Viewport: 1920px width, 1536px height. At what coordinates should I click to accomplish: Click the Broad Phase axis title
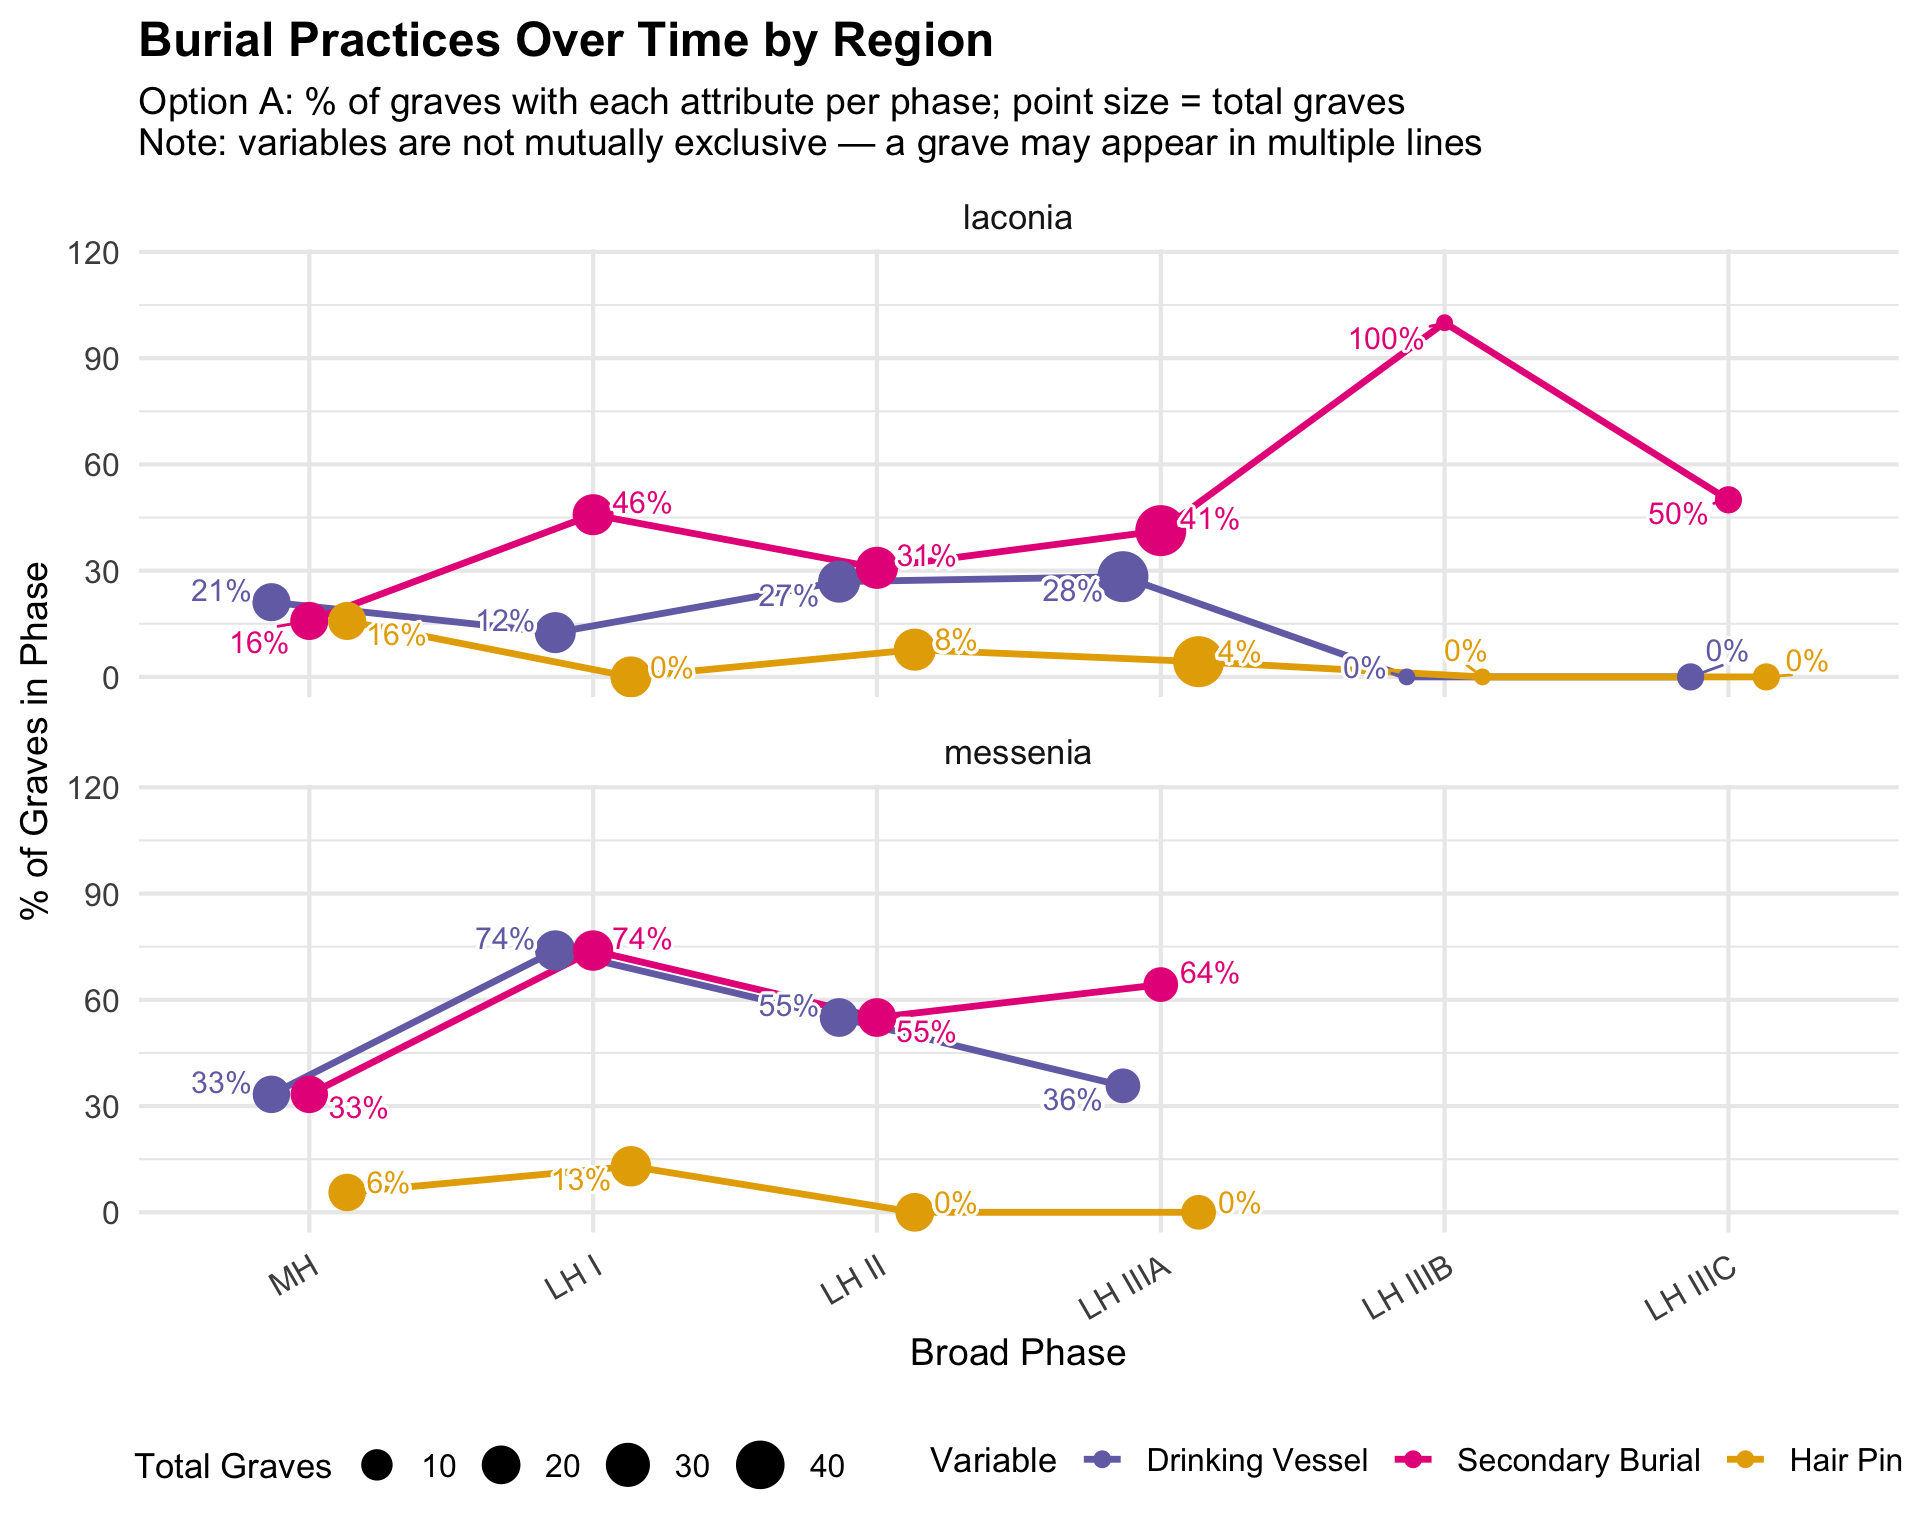(x=1017, y=1353)
